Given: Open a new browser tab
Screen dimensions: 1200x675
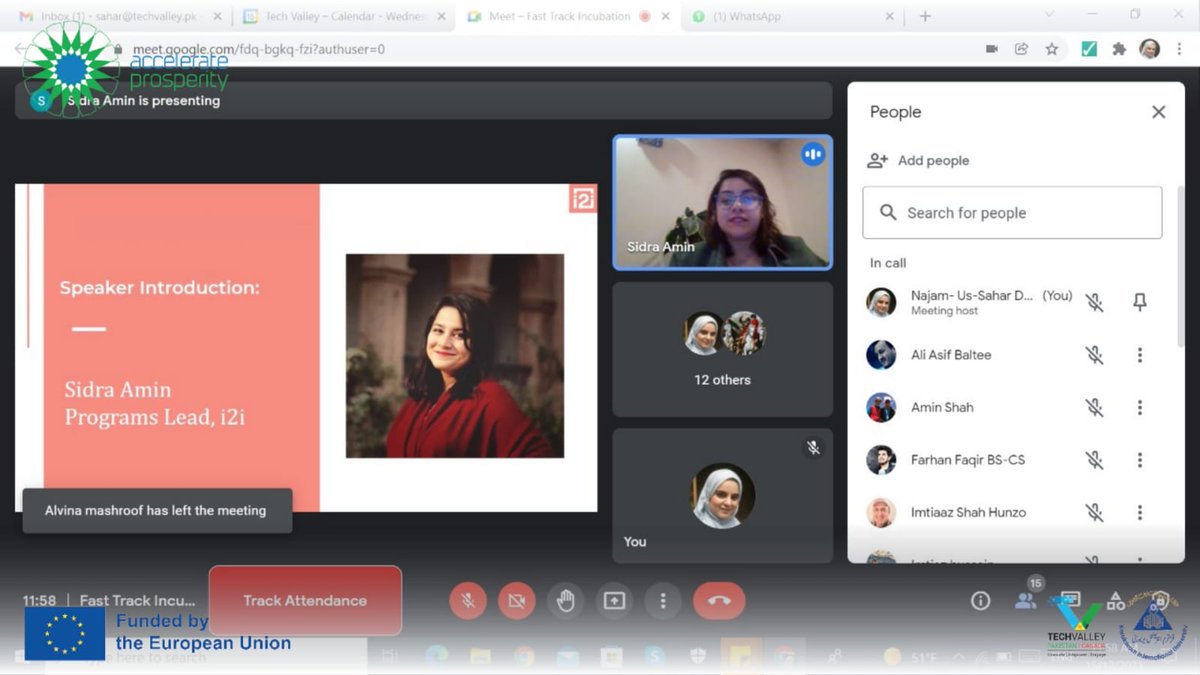Looking at the screenshot, I should point(925,16).
